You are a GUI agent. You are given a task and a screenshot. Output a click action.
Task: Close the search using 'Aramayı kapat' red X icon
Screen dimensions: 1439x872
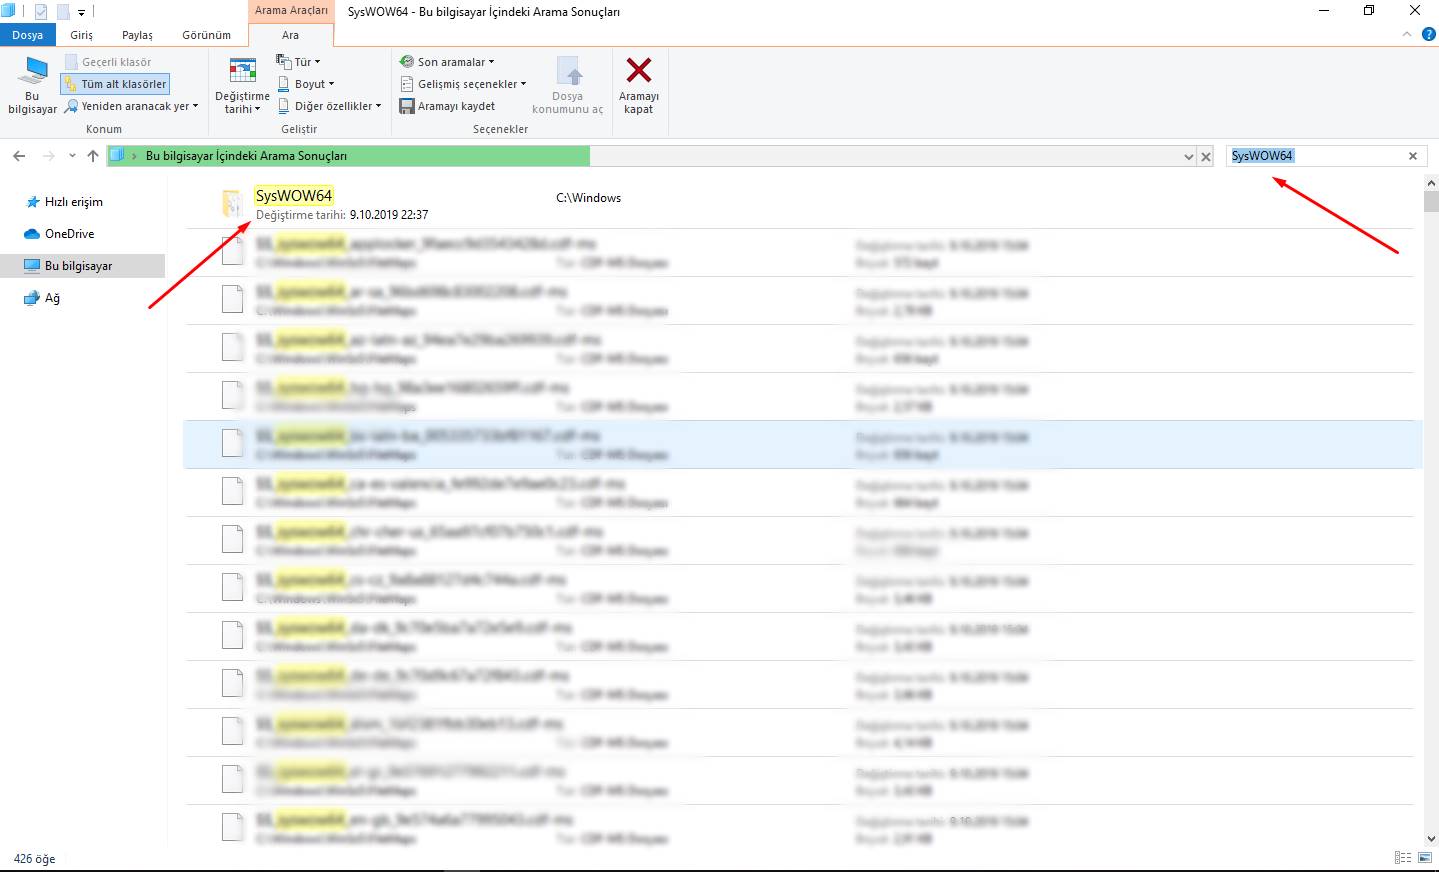(639, 85)
